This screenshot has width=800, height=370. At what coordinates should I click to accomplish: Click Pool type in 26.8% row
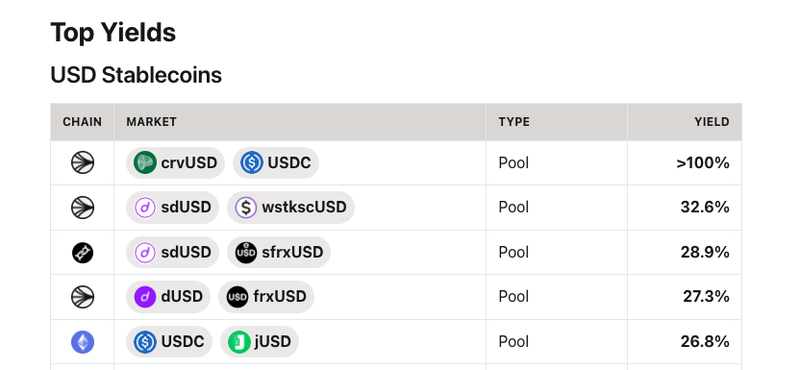[x=514, y=341]
